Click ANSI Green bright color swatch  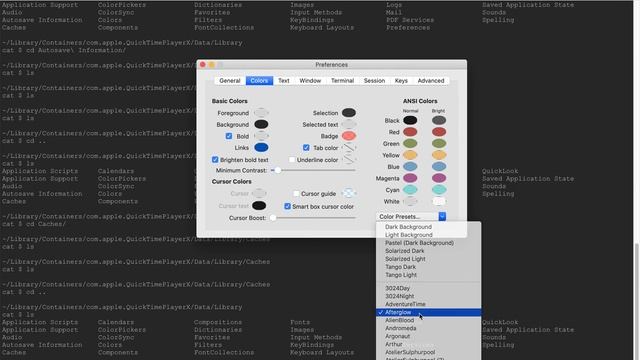point(439,143)
